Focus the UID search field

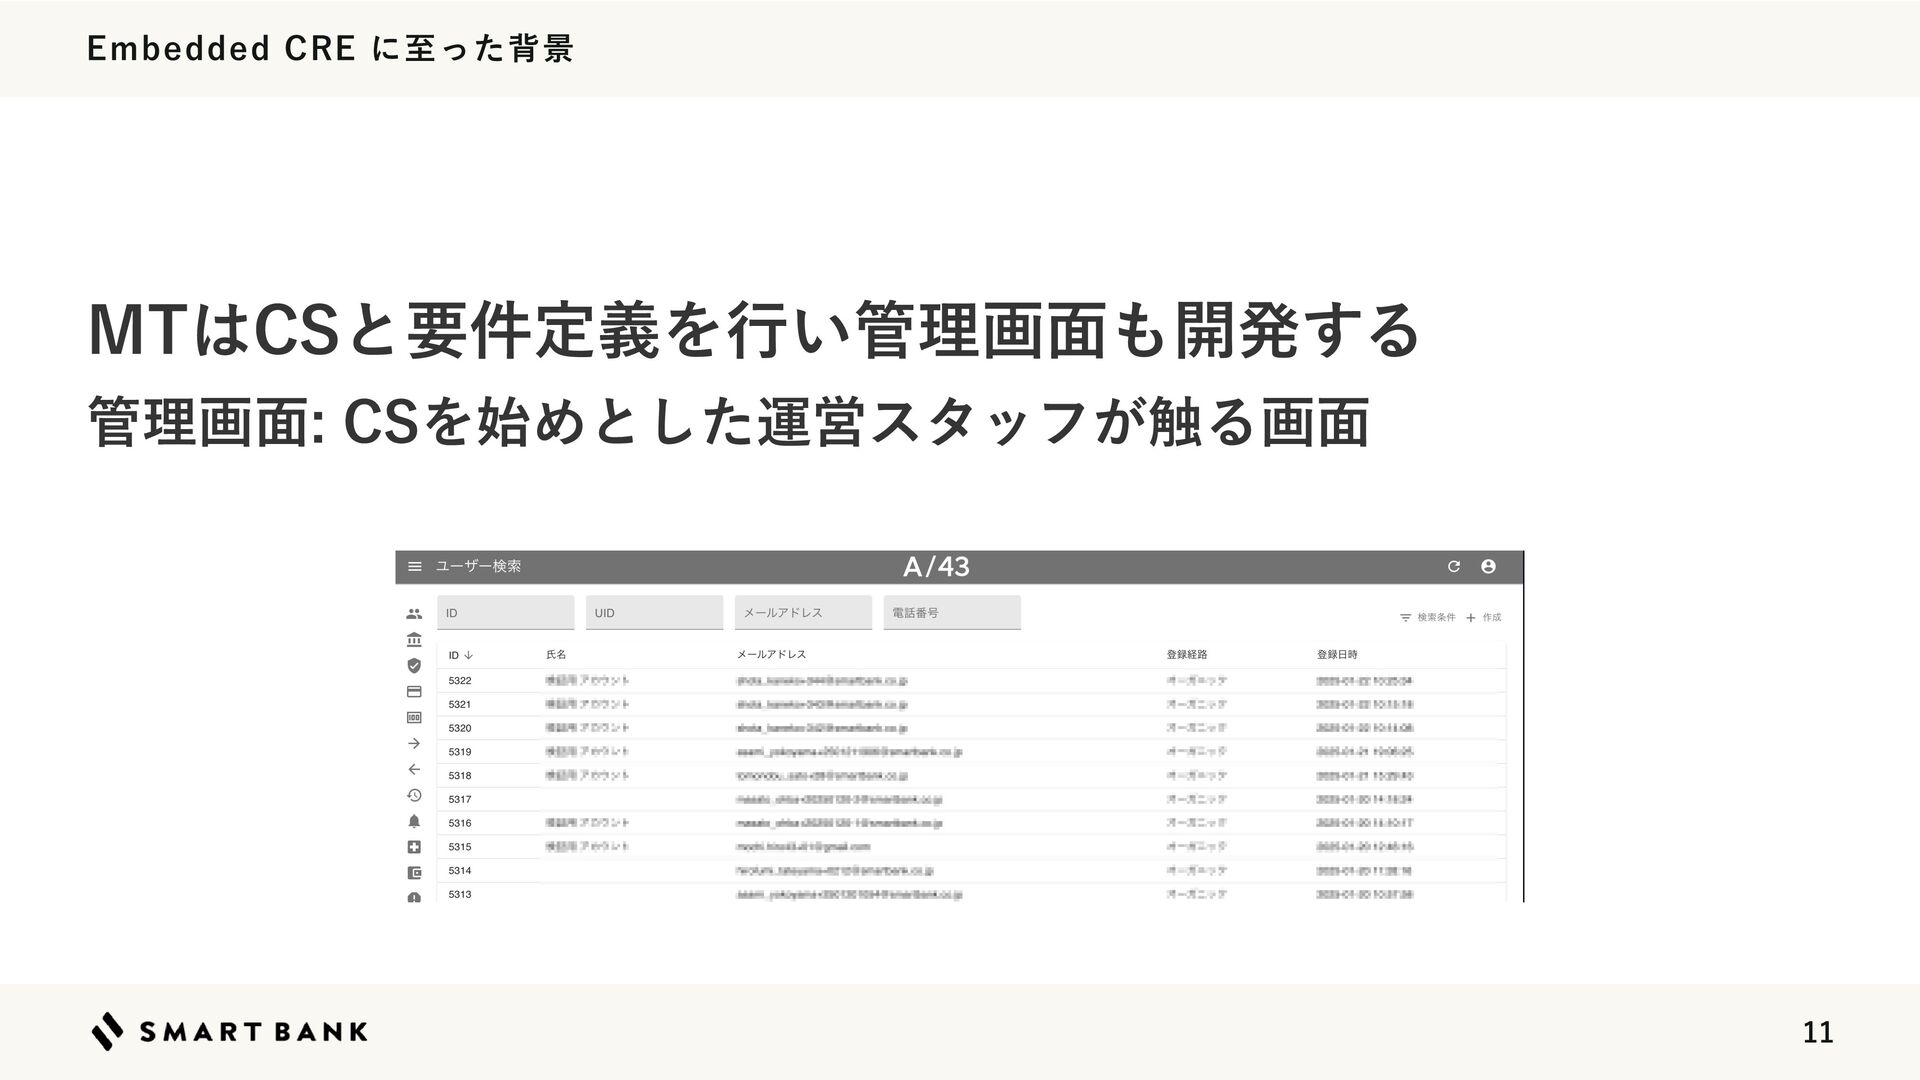pos(654,613)
